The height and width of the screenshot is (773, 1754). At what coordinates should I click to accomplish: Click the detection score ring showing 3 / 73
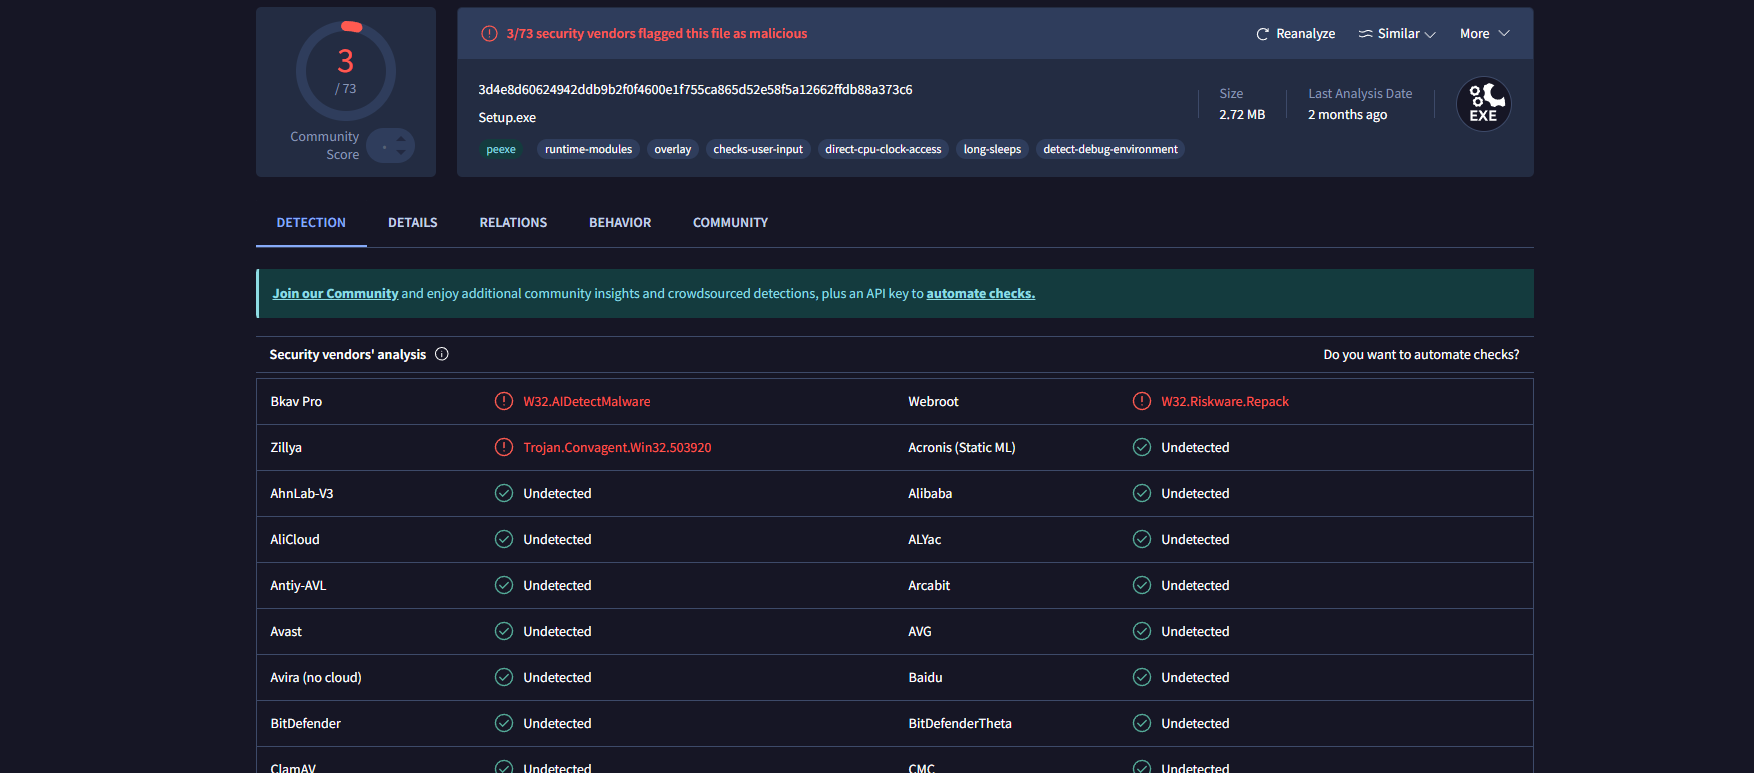346,71
